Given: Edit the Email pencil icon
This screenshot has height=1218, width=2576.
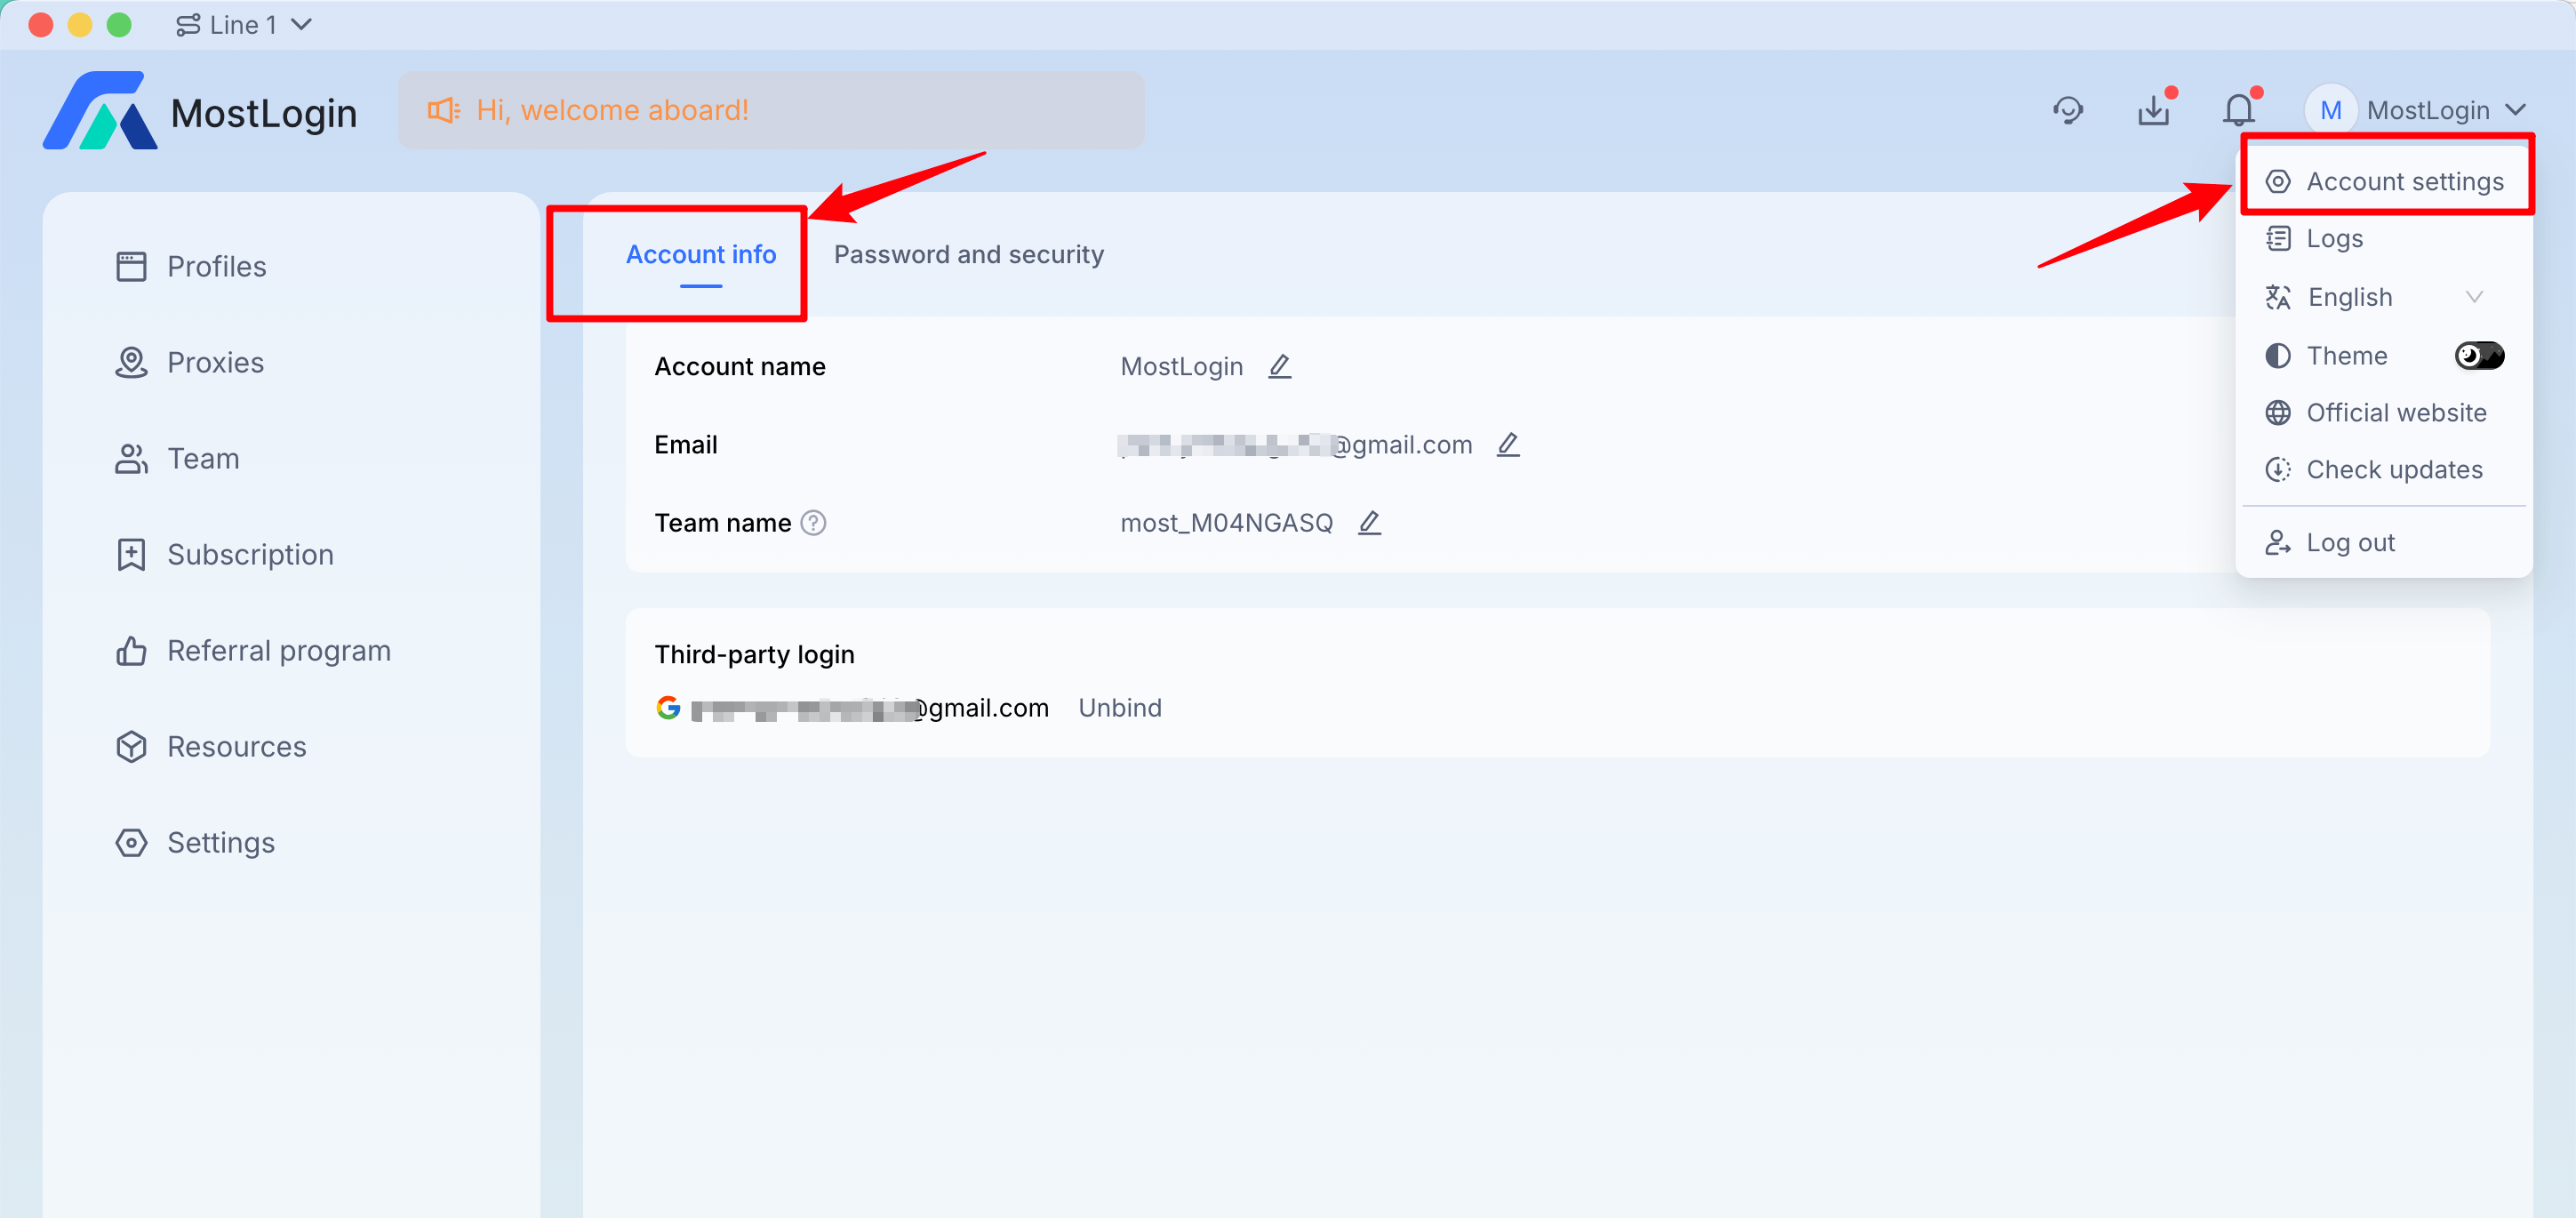Looking at the screenshot, I should pos(1508,444).
